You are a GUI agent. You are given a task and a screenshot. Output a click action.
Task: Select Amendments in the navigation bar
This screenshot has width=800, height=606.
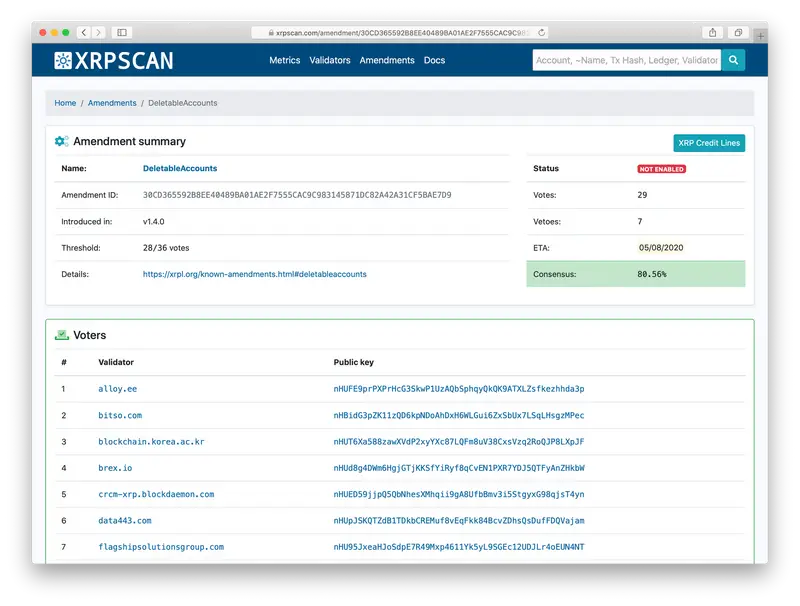[x=388, y=60]
